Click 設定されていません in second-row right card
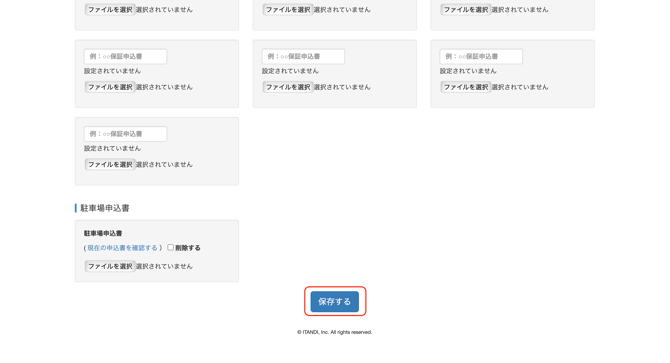Image resolution: width=670 pixels, height=363 pixels. (x=468, y=71)
